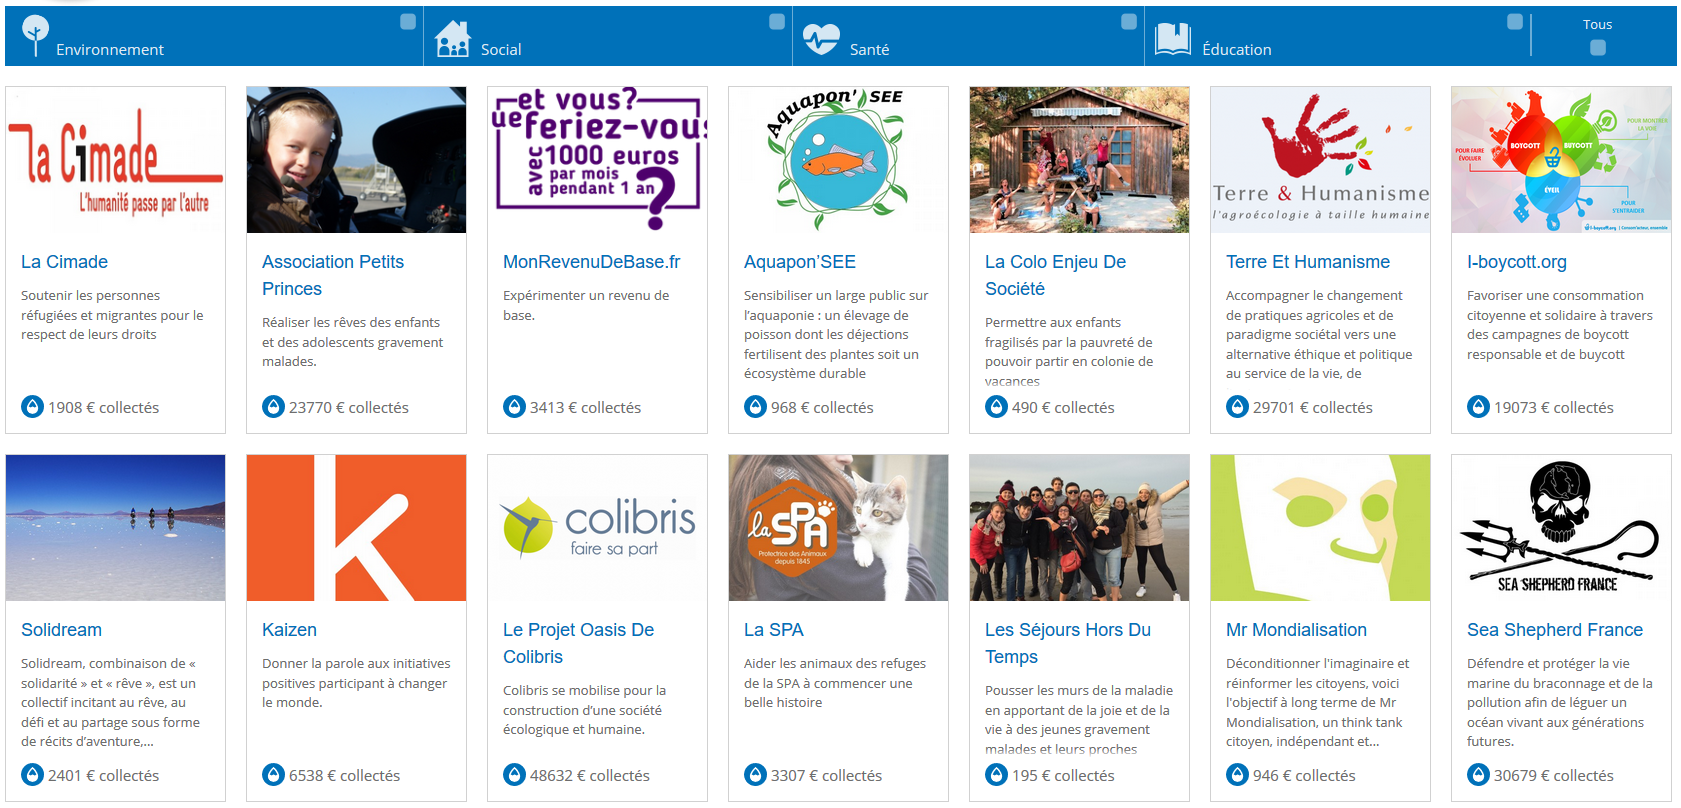Enable the Santé filter checkbox
Image resolution: width=1681 pixels, height=808 pixels.
(1129, 22)
